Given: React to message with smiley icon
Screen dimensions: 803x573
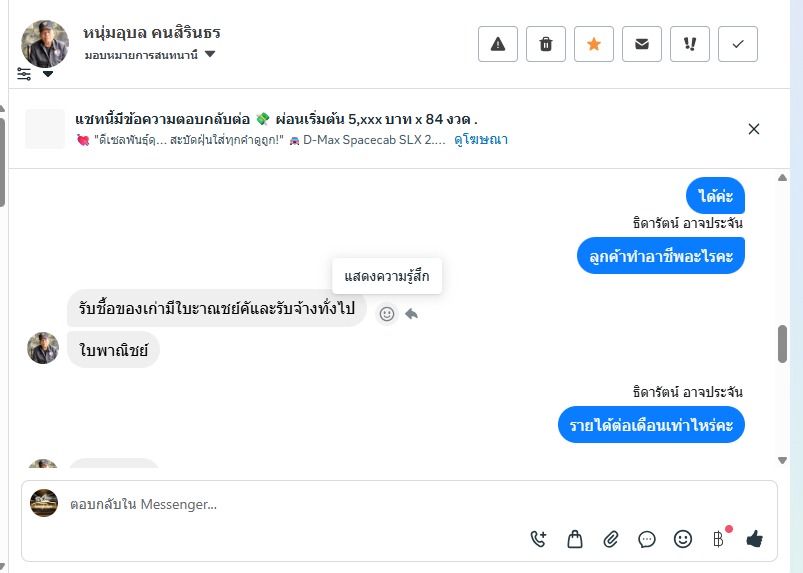Looking at the screenshot, I should click(x=387, y=314).
